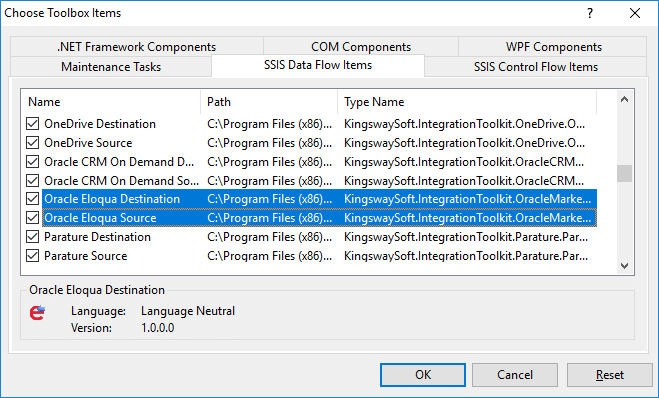Close the Choose Toolbox Items dialog

(635, 13)
